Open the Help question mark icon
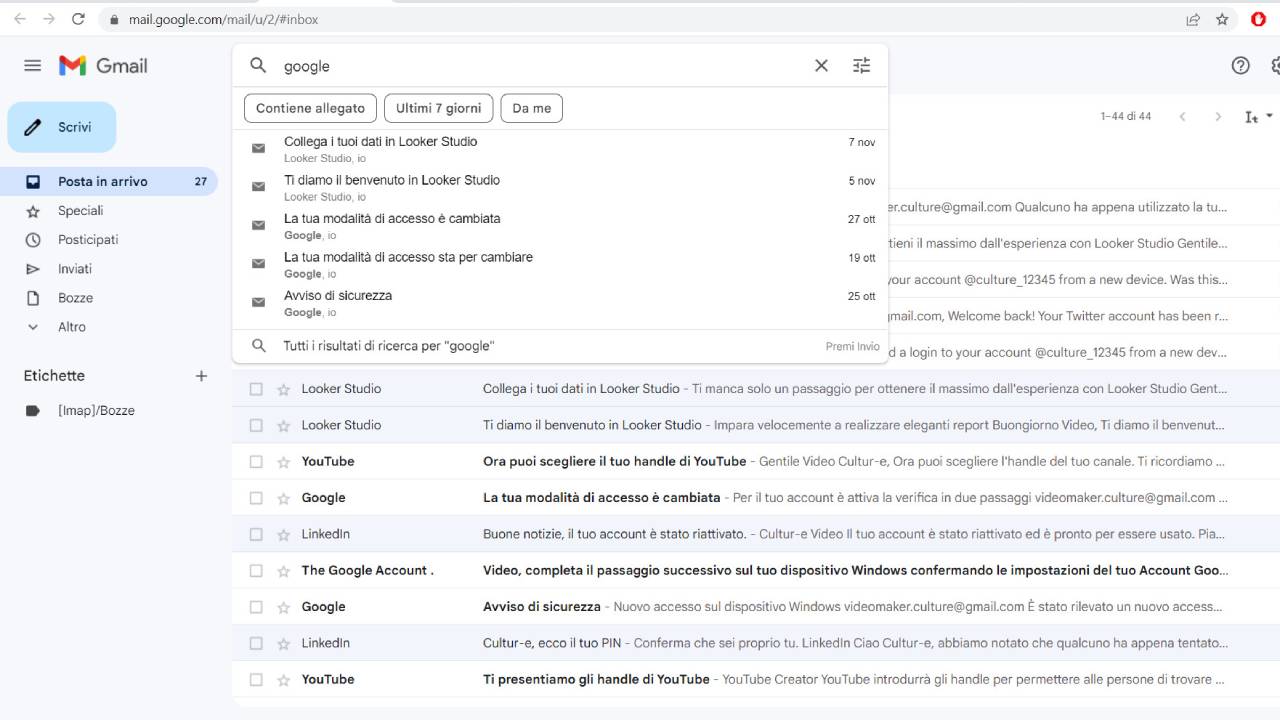The width and height of the screenshot is (1280, 720). [x=1241, y=66]
